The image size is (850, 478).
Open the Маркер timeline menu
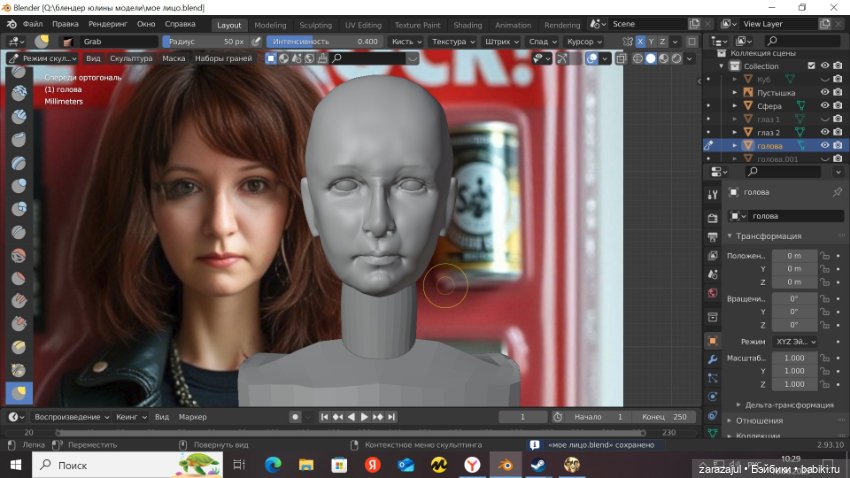click(192, 417)
